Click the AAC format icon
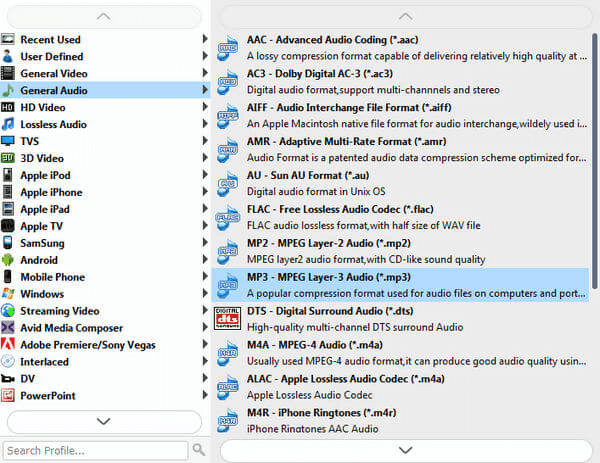 point(228,47)
